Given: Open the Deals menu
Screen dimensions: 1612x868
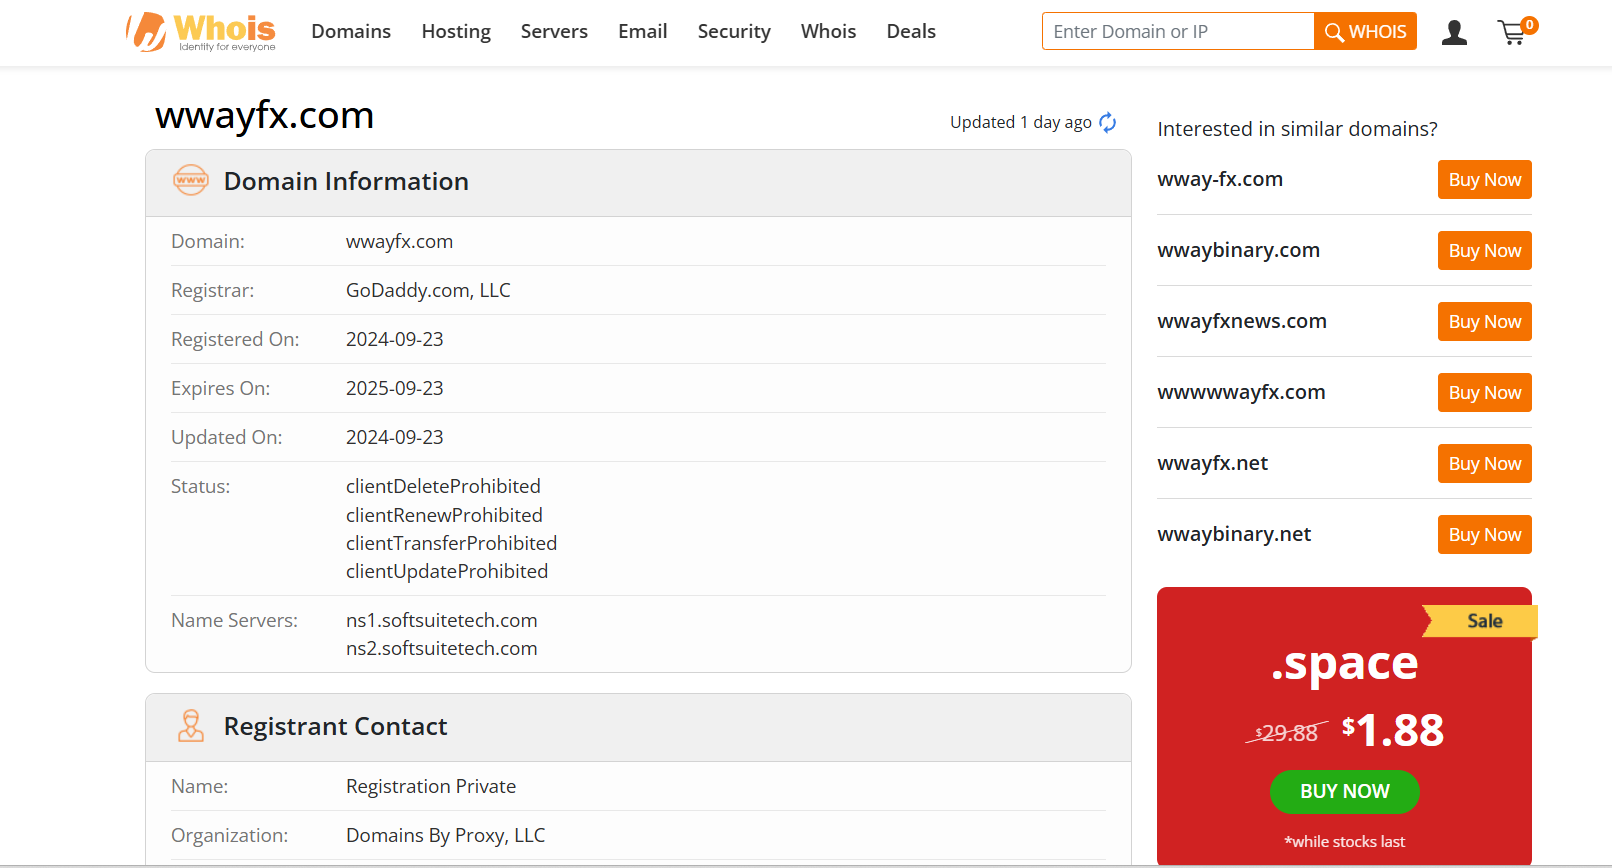Looking at the screenshot, I should point(911,32).
